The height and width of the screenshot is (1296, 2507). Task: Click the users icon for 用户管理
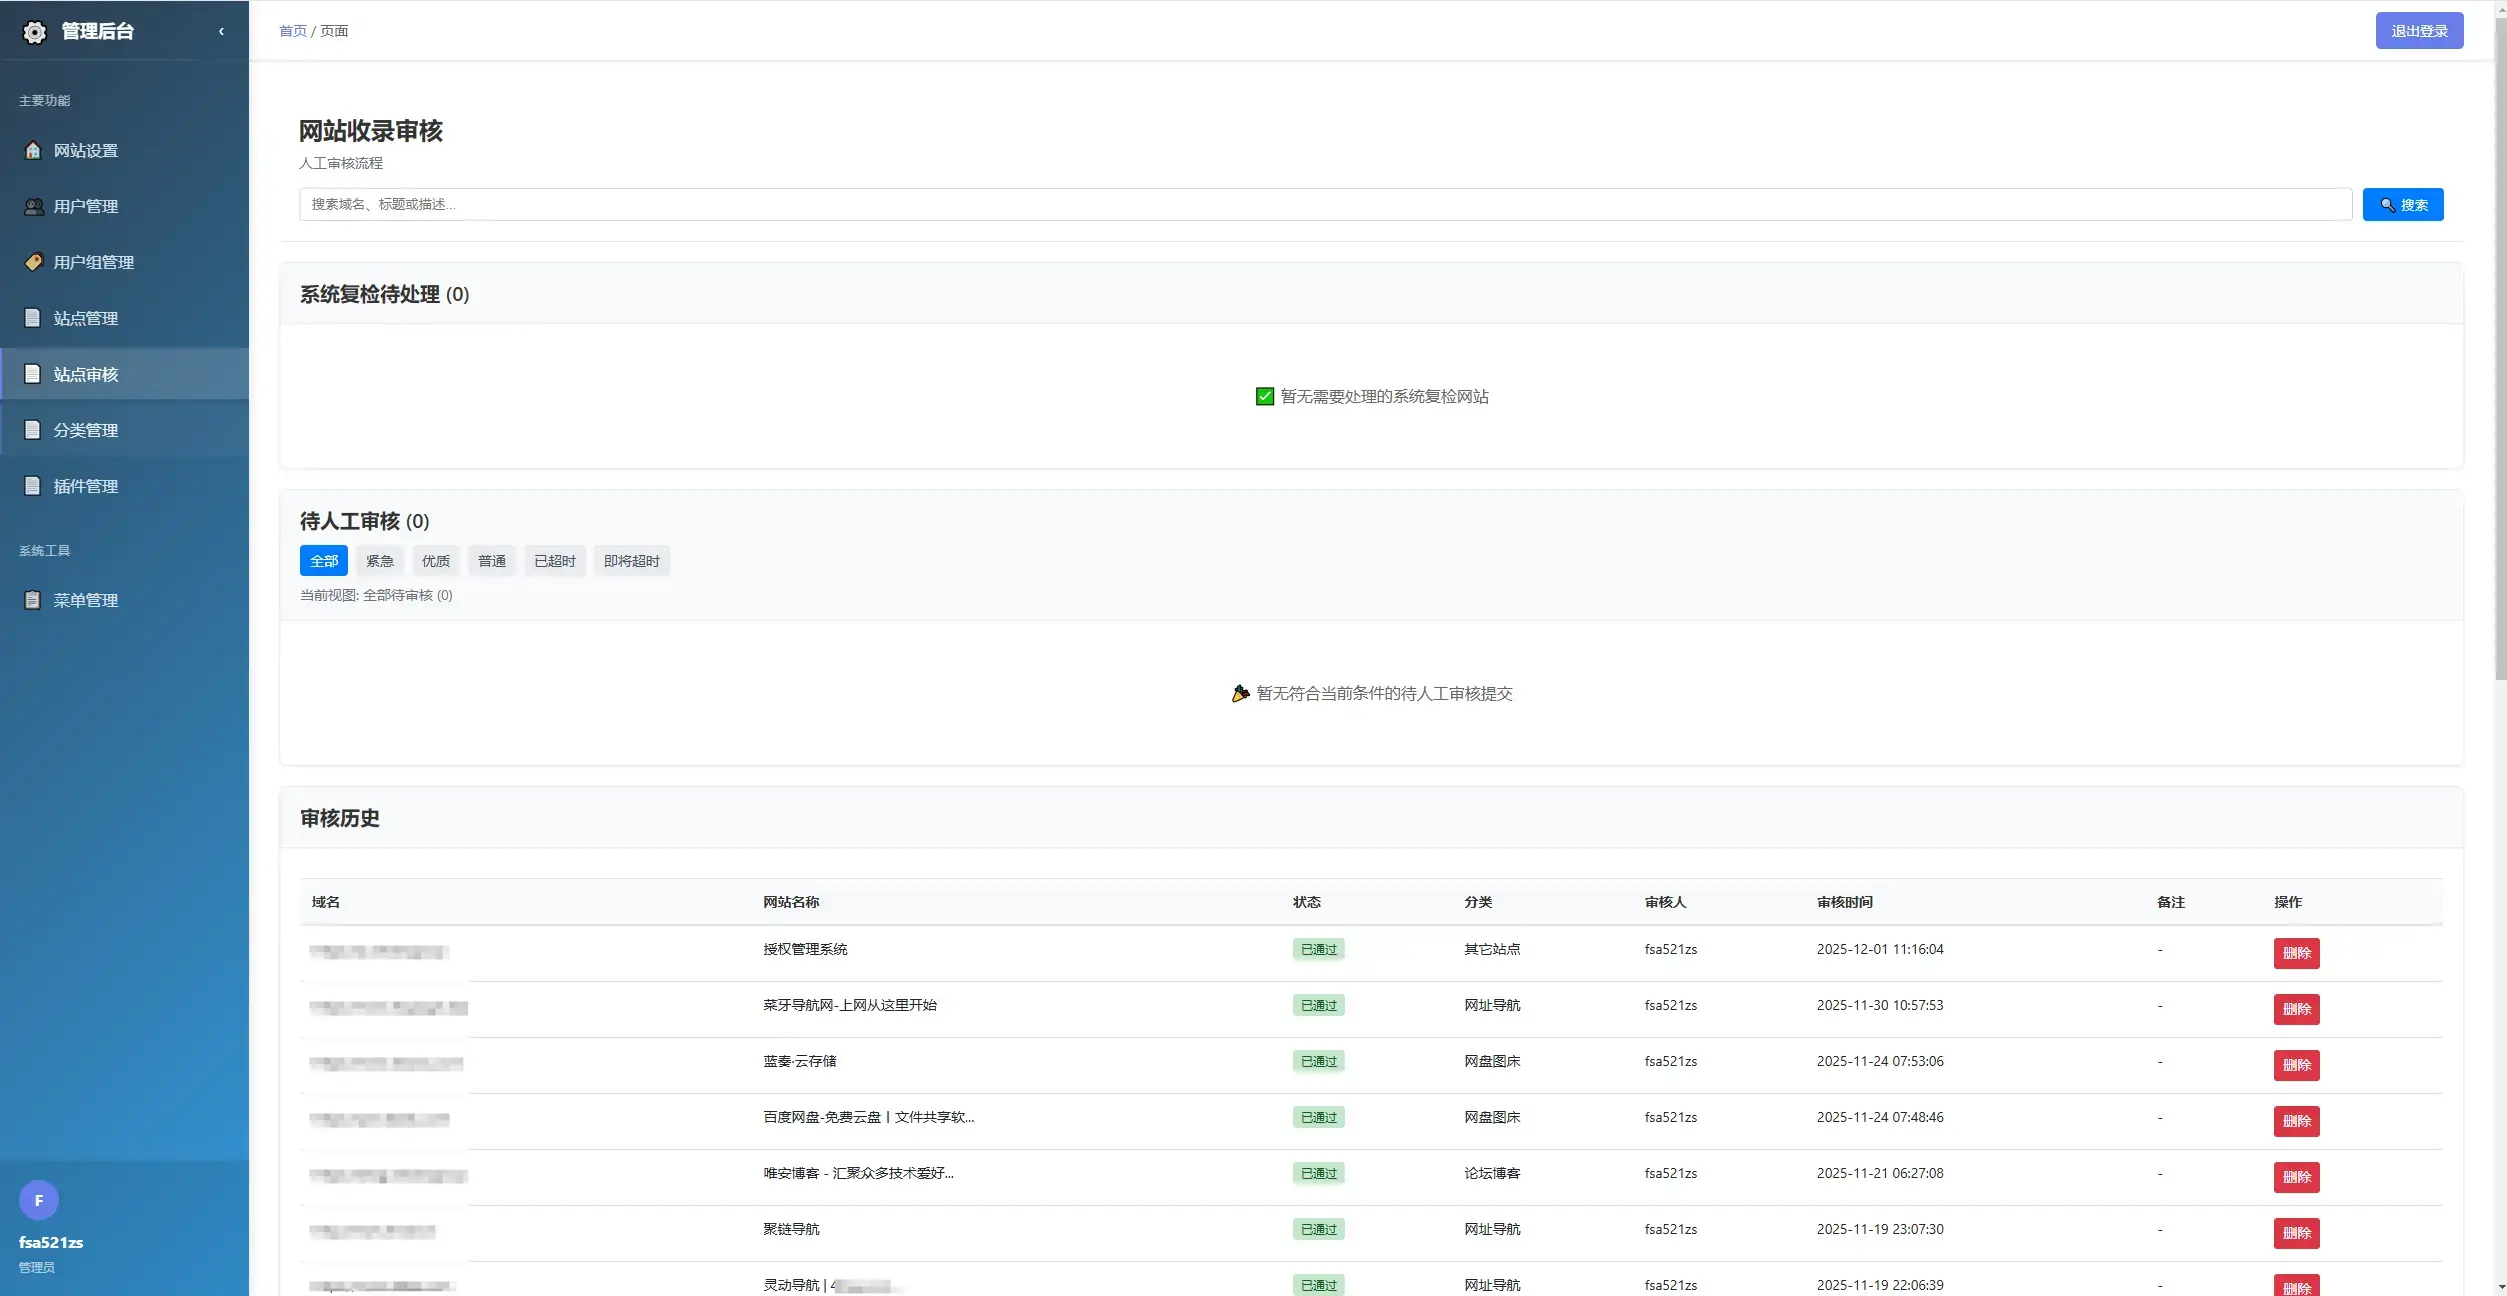(x=33, y=206)
